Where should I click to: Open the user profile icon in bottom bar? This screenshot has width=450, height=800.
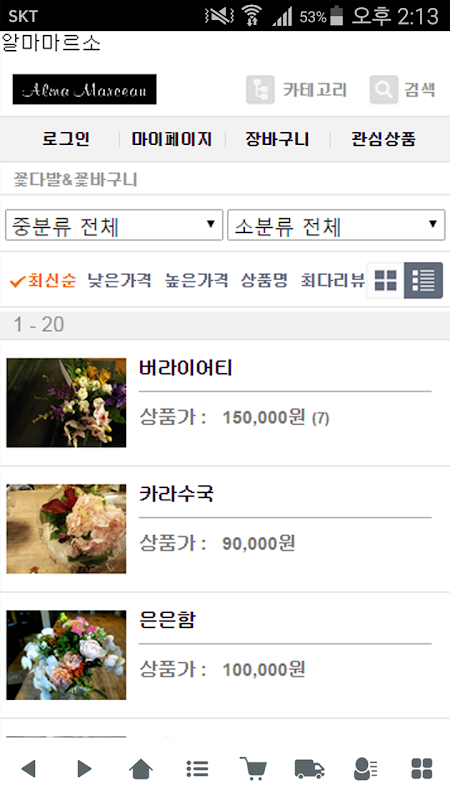pyautogui.click(x=365, y=768)
